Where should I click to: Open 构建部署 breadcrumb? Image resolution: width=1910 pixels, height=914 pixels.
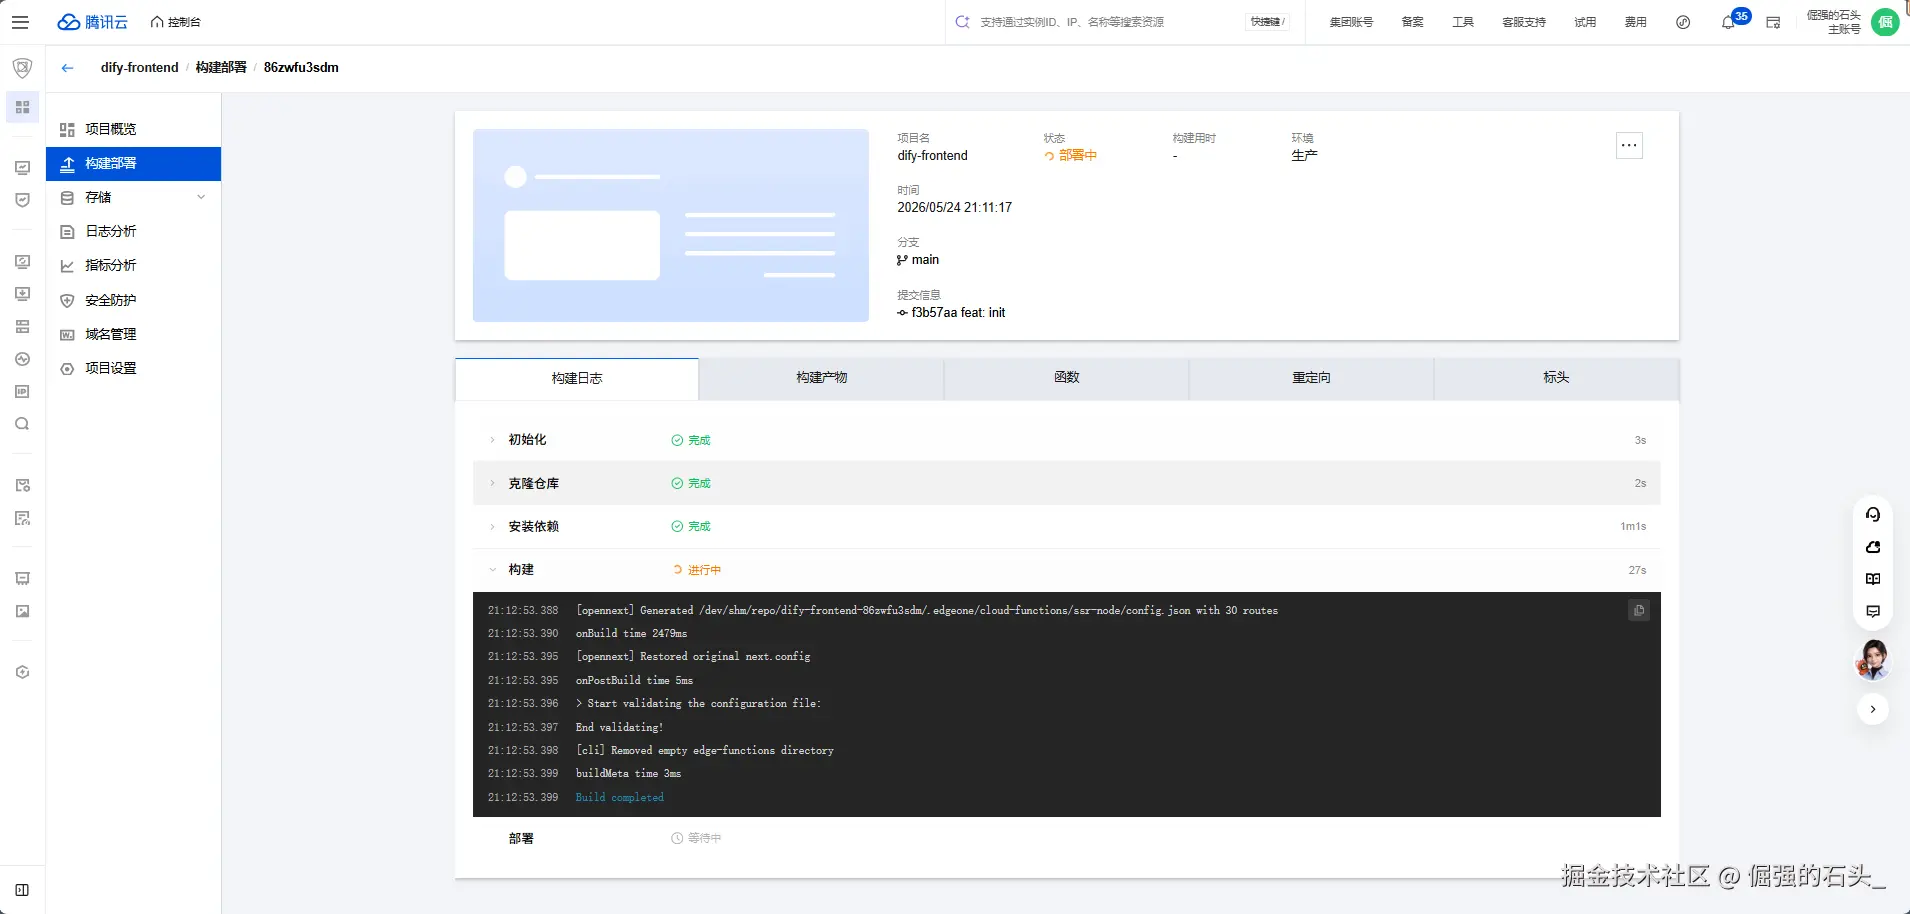(x=221, y=68)
